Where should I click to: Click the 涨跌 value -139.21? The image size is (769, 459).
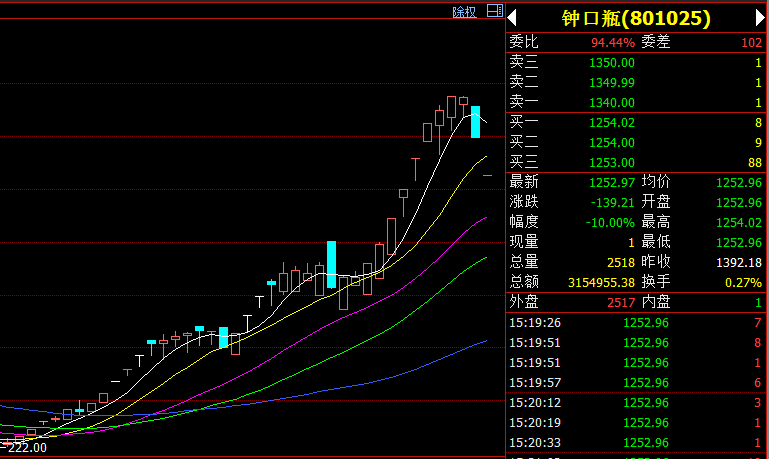[x=613, y=203]
